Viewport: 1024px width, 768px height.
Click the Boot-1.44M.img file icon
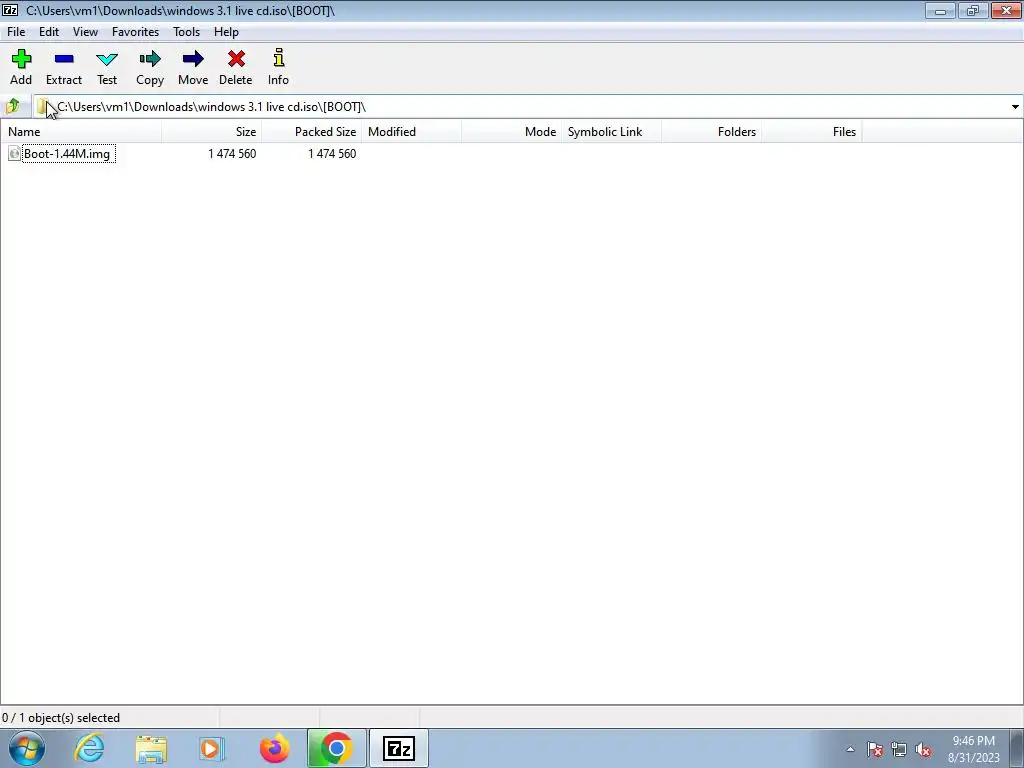(14, 153)
